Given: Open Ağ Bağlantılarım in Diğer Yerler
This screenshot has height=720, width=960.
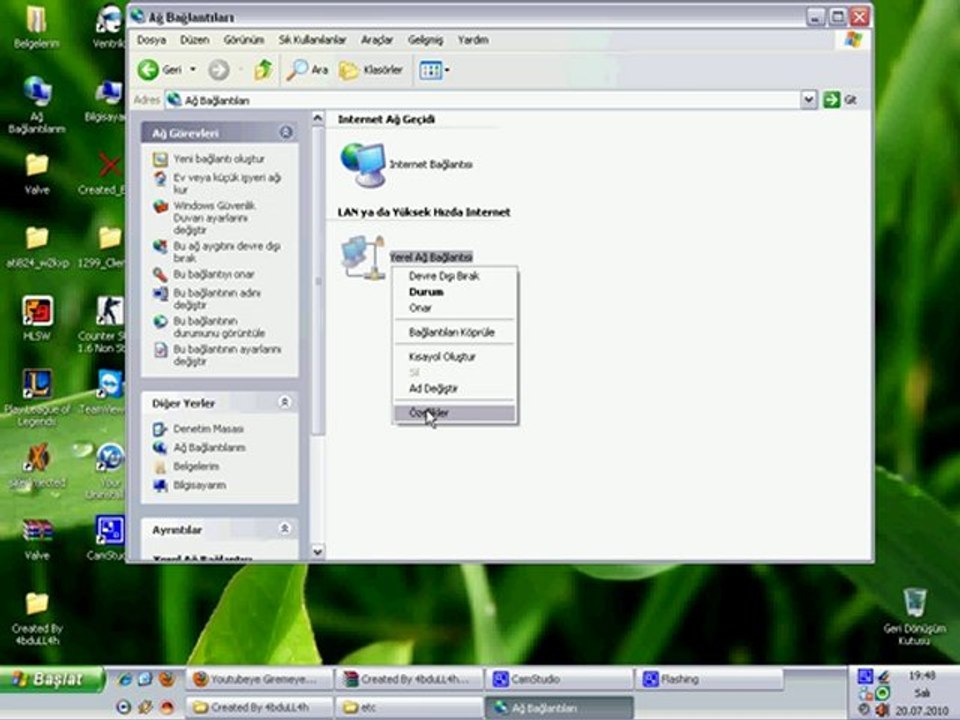Looking at the screenshot, I should click(x=209, y=448).
